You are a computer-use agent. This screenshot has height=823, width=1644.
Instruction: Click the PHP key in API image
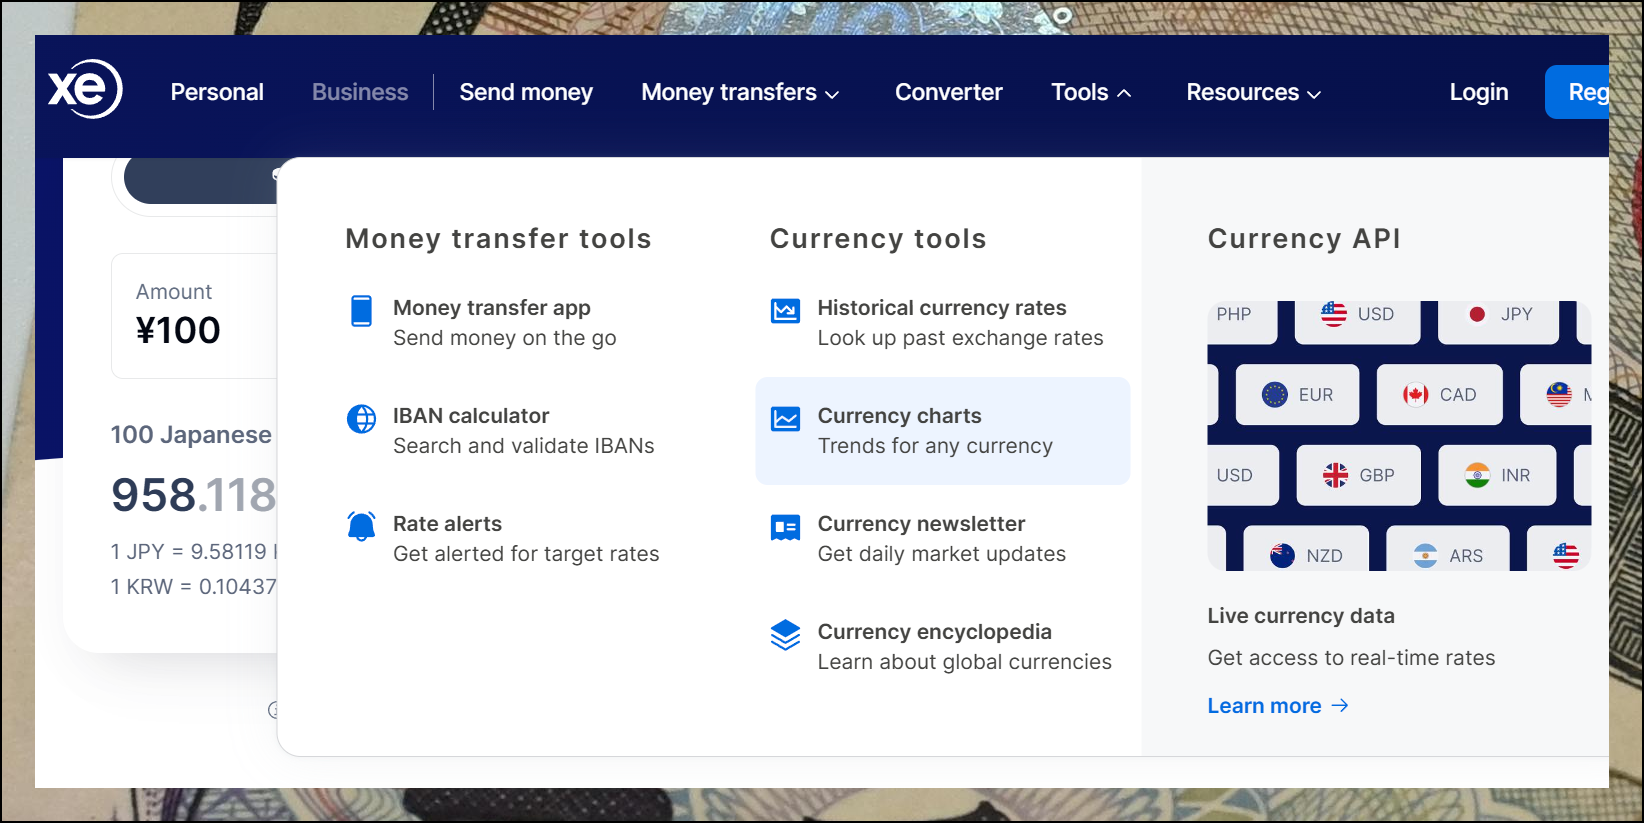click(x=1243, y=321)
